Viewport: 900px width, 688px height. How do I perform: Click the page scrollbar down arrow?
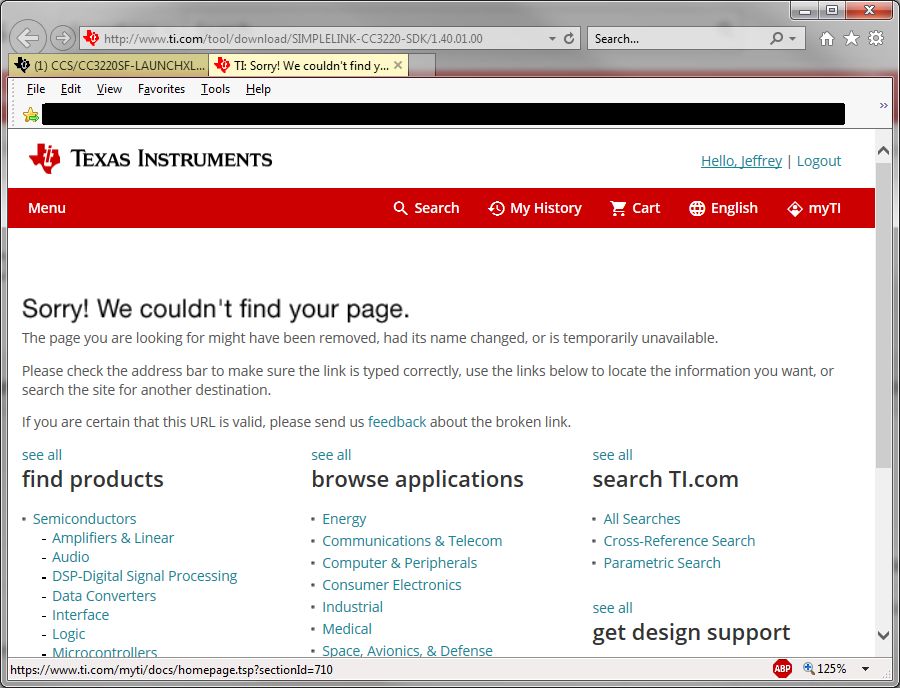point(884,635)
